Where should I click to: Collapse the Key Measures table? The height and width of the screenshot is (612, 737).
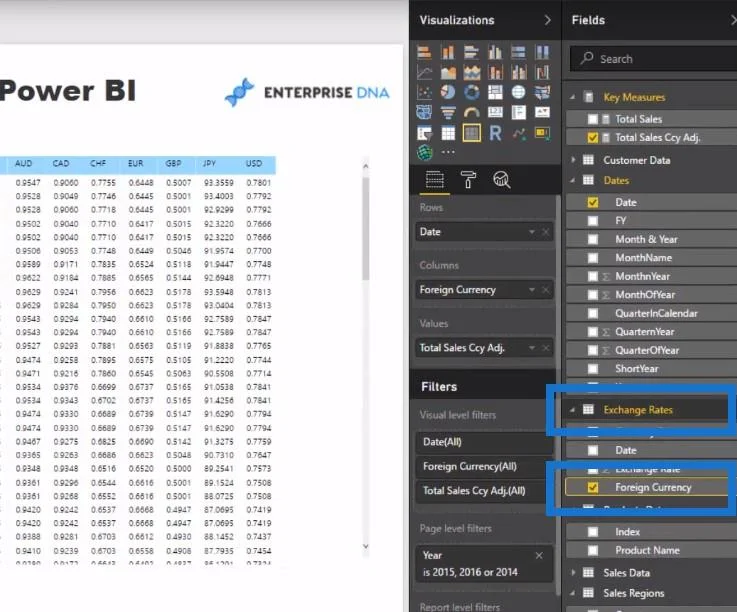tap(572, 97)
